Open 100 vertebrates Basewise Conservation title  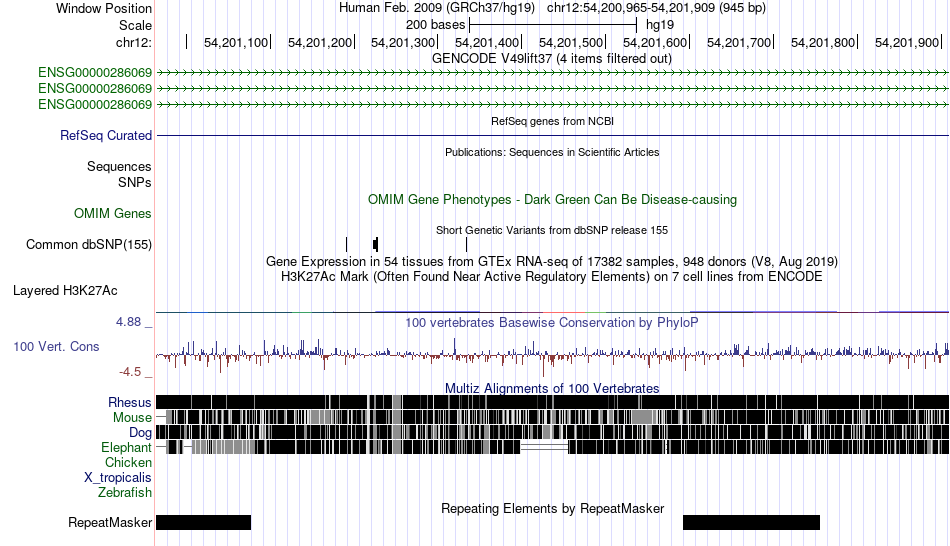[552, 322]
